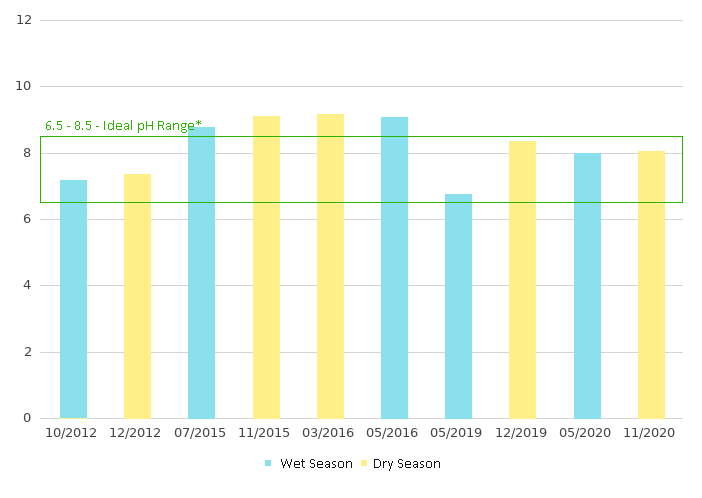Click the Dry Season legend color swatch
The image size is (702, 498).
point(364,464)
